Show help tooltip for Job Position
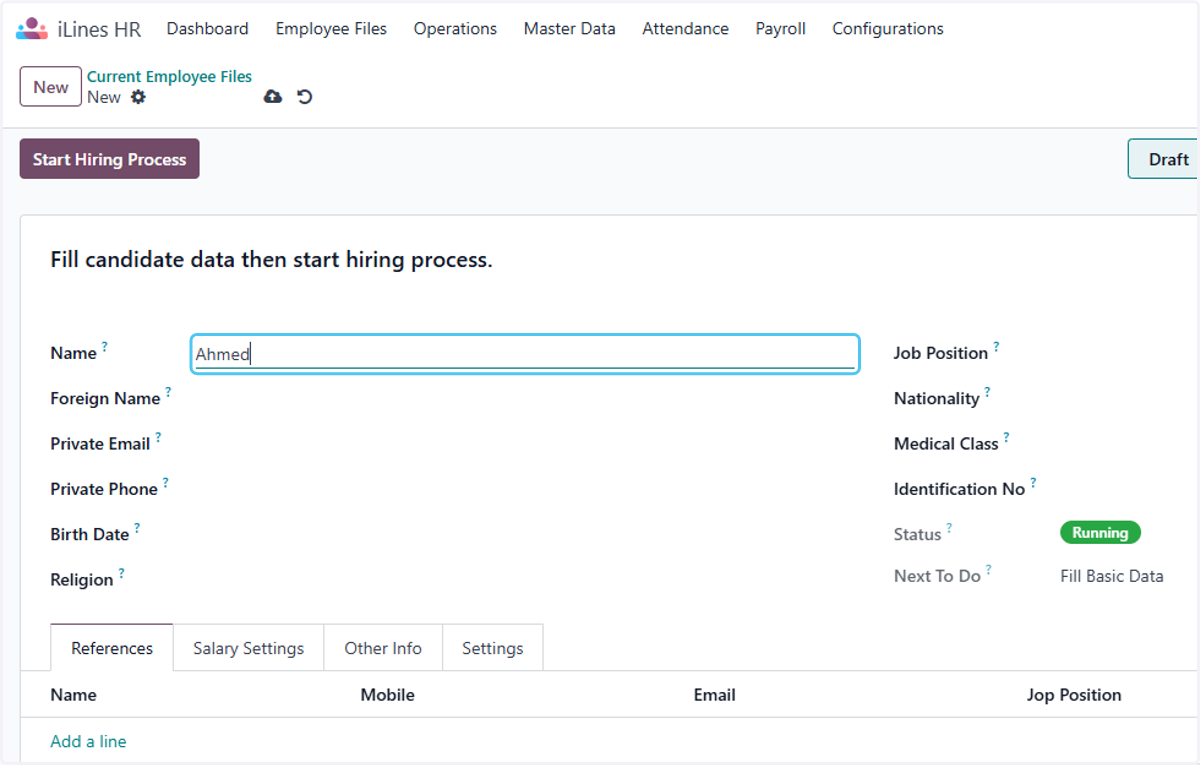Viewport: 1200px width, 765px height. [996, 347]
